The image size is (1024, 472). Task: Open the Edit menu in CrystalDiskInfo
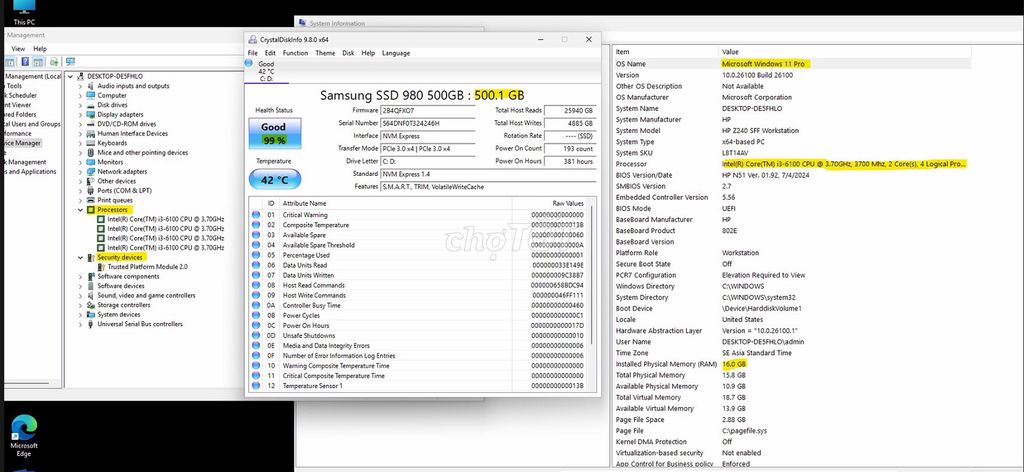point(270,53)
